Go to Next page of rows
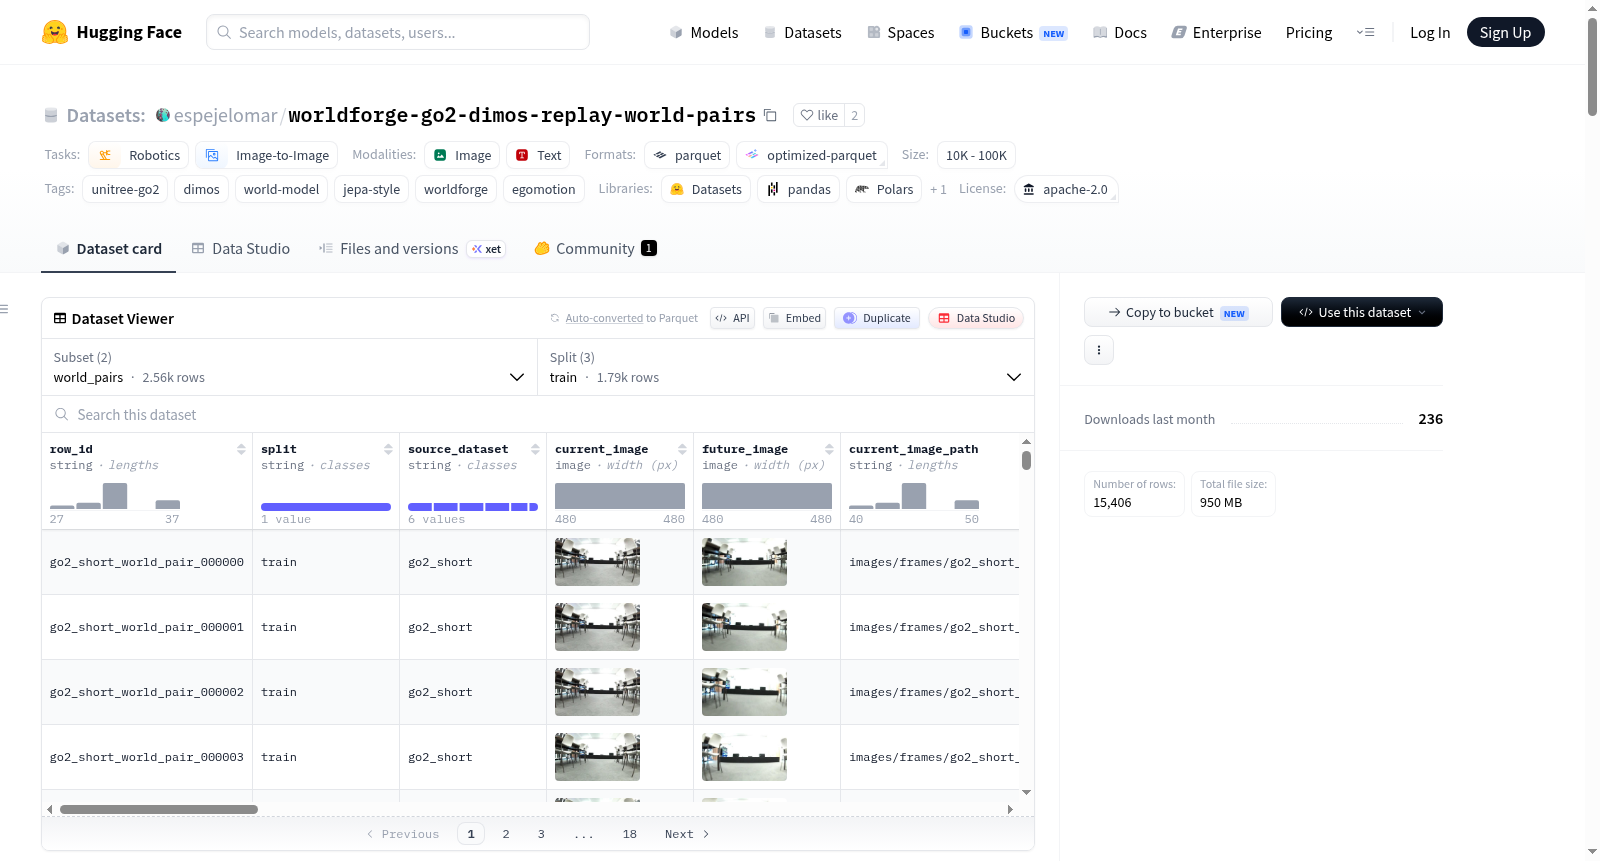1600x861 pixels. [687, 834]
